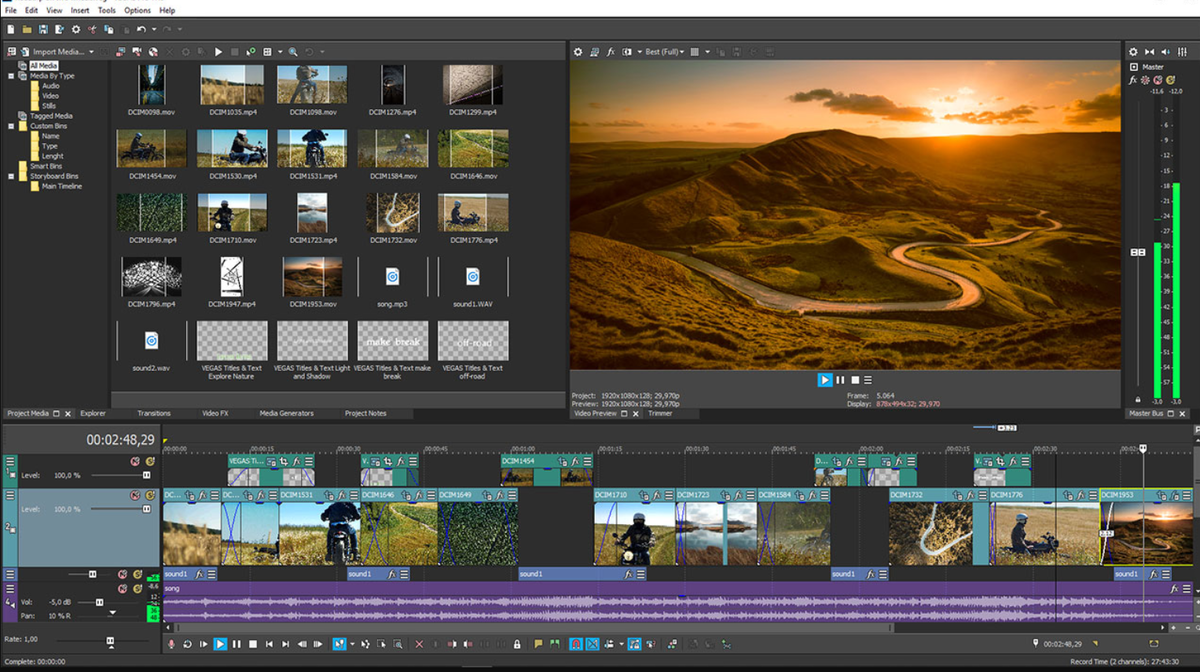This screenshot has width=1200, height=672.
Task: Open the Video FX tab
Action: [x=215, y=413]
